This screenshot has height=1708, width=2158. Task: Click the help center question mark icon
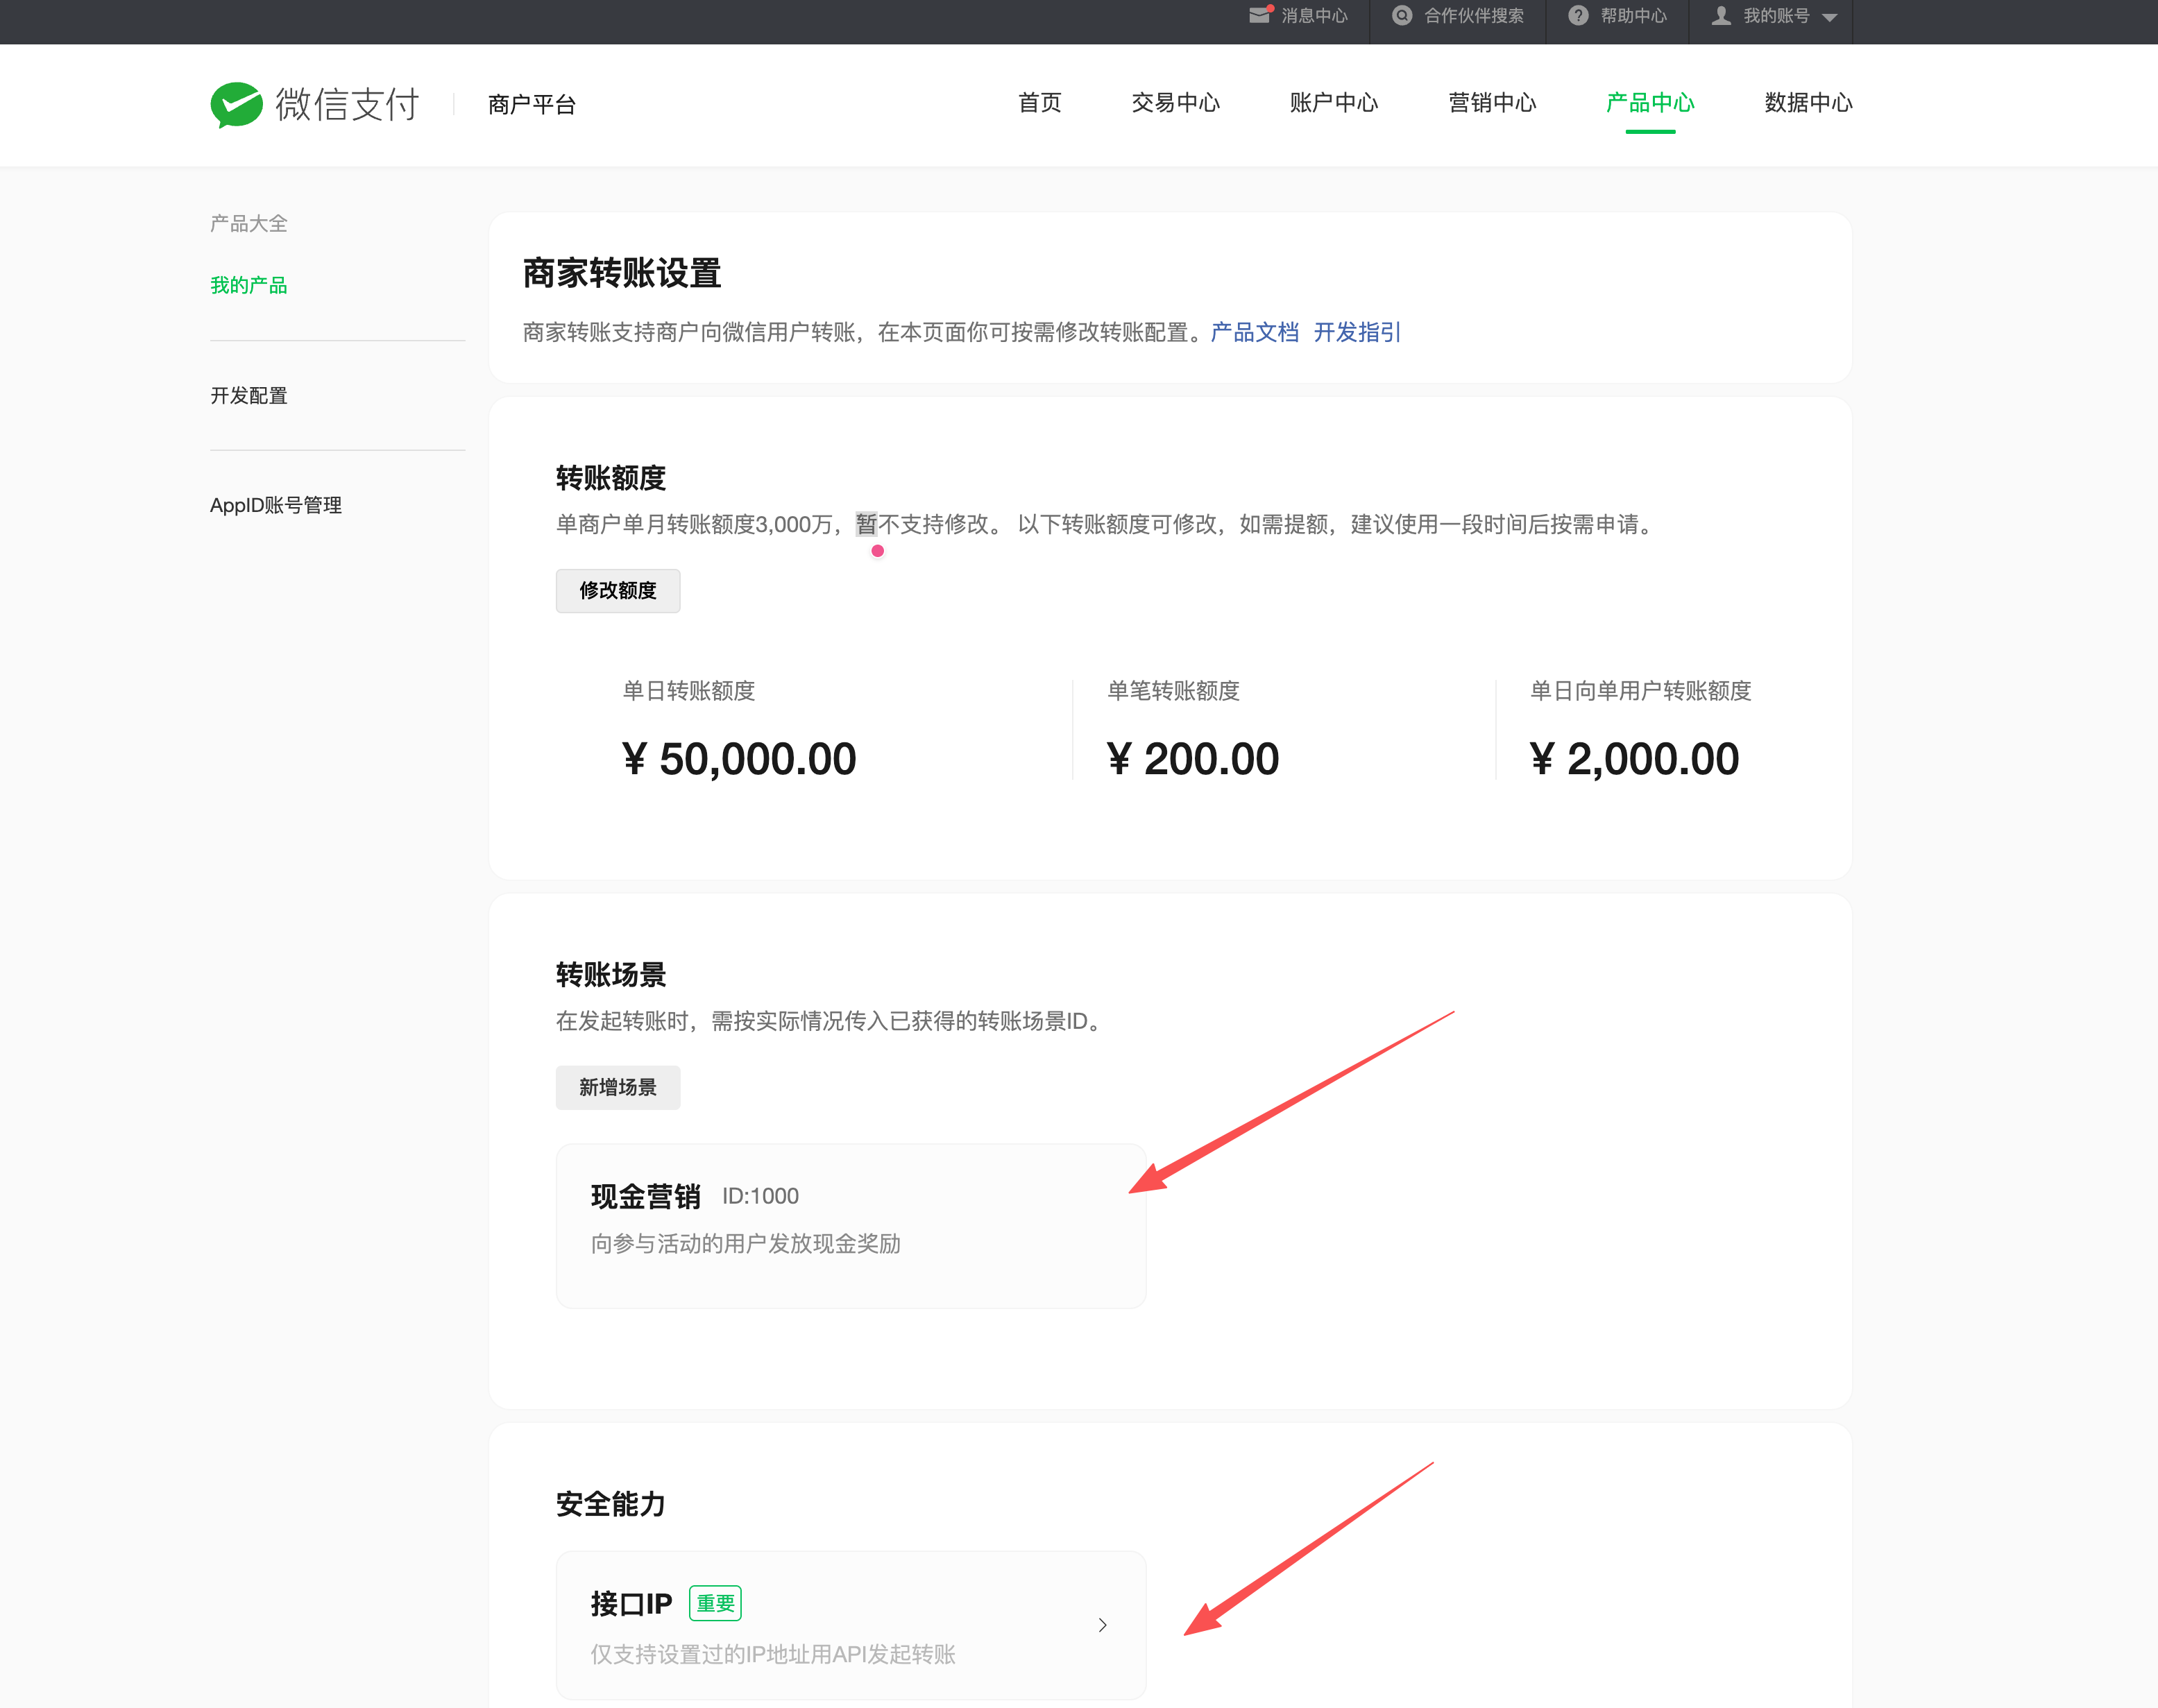(x=1578, y=15)
